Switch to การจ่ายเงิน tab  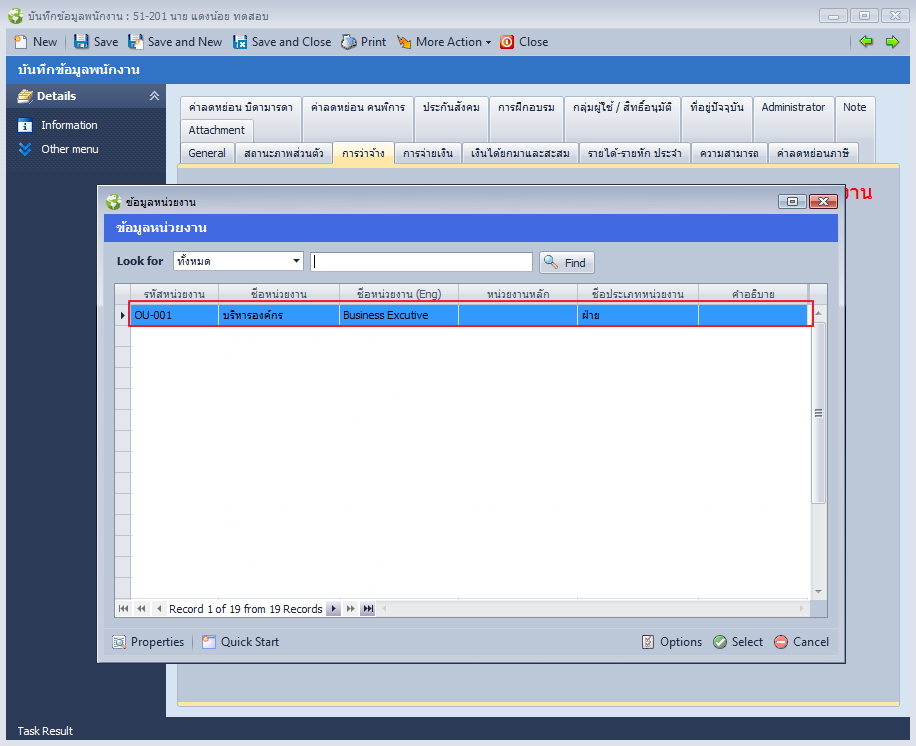point(428,153)
